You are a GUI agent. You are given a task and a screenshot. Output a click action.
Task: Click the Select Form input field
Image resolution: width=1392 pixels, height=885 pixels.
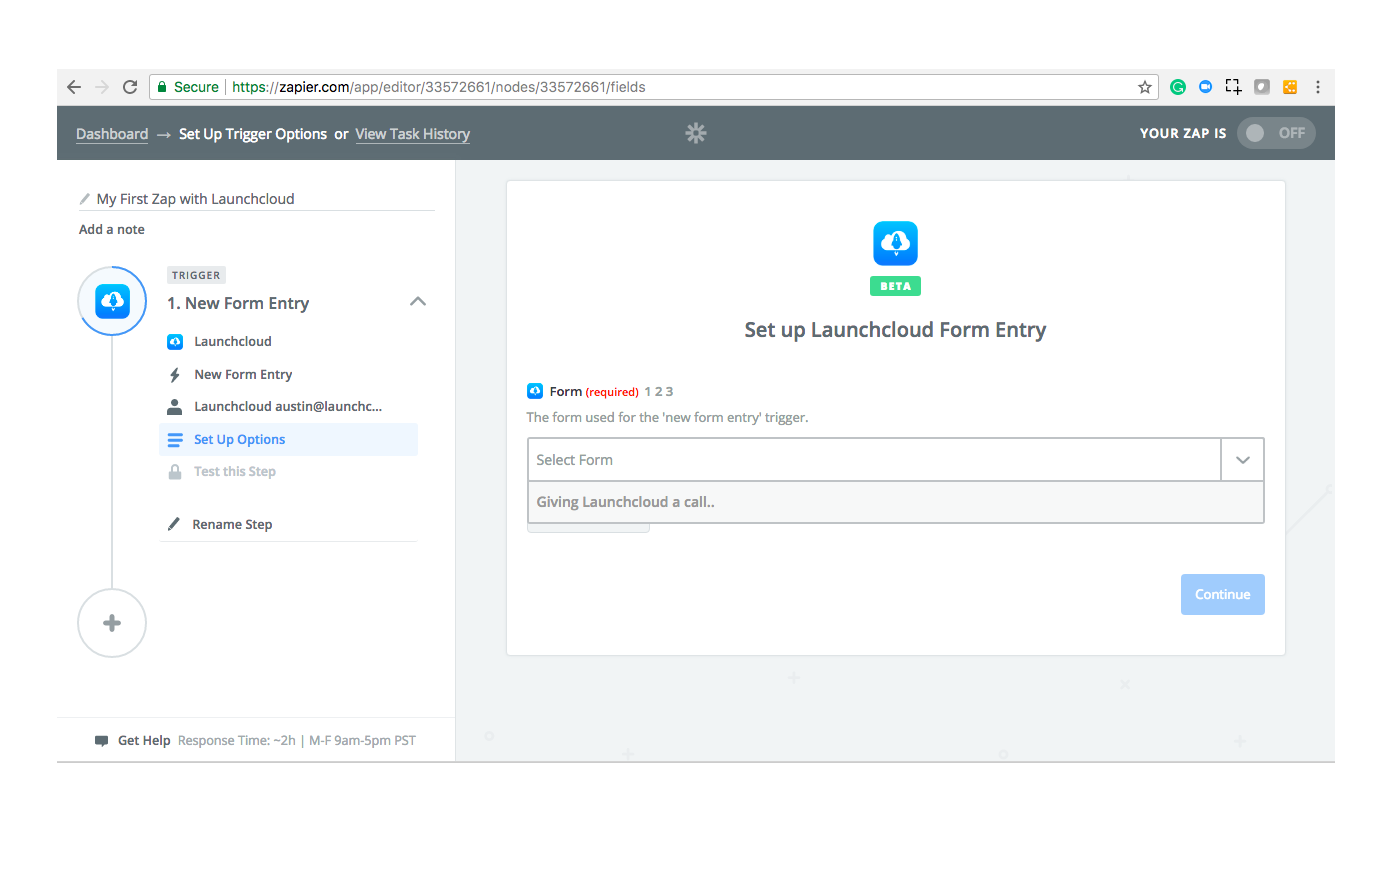coord(874,460)
